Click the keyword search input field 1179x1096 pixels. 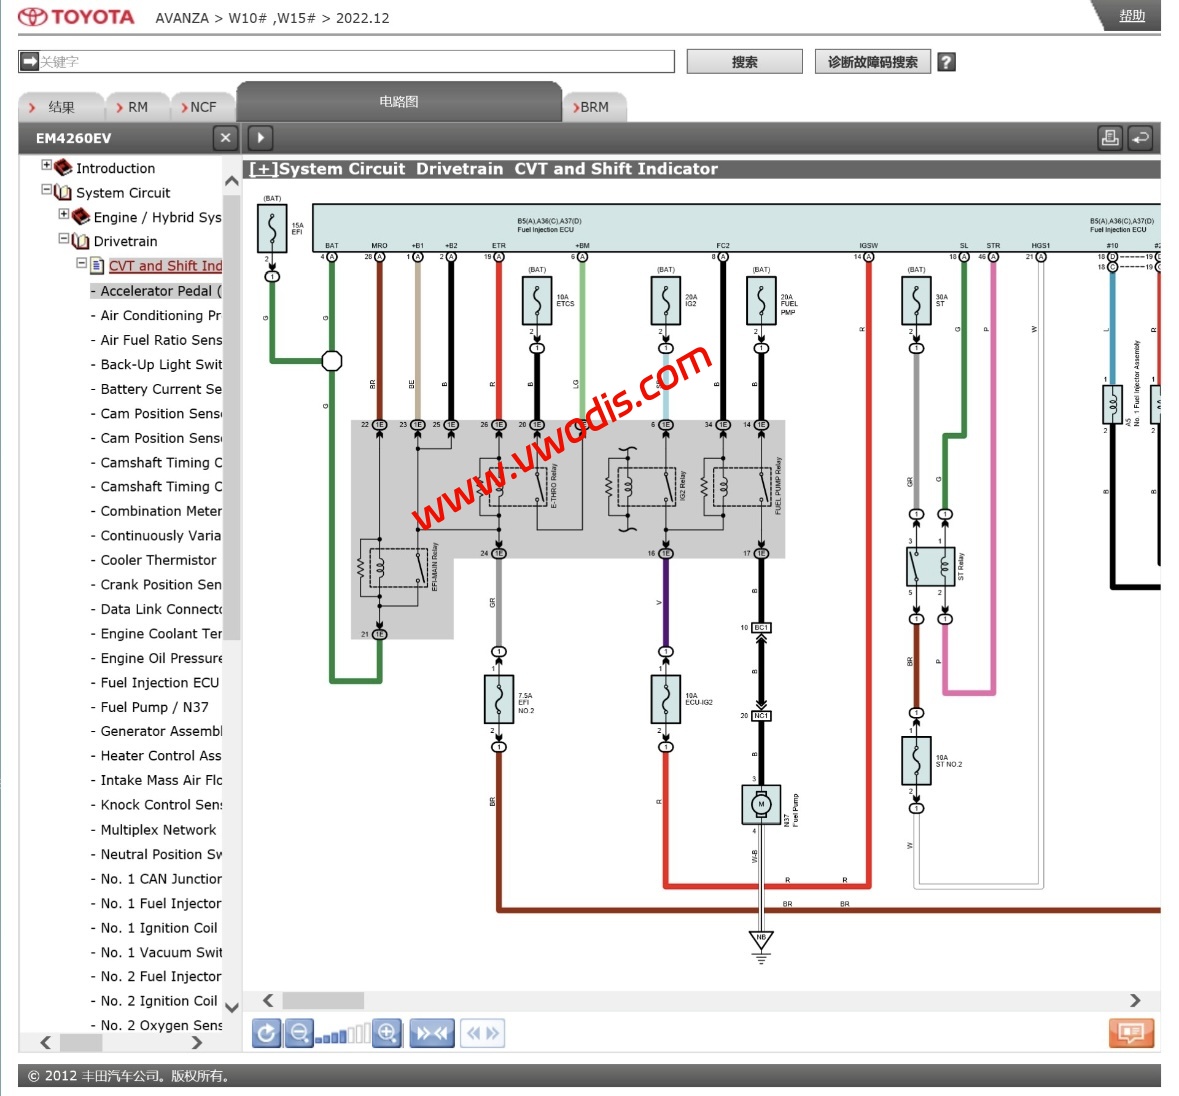355,62
